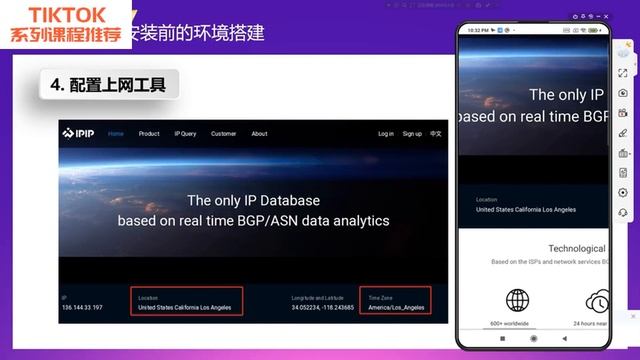Click the 10:32 PM time in status bar
640x360 pixels.
478,30
